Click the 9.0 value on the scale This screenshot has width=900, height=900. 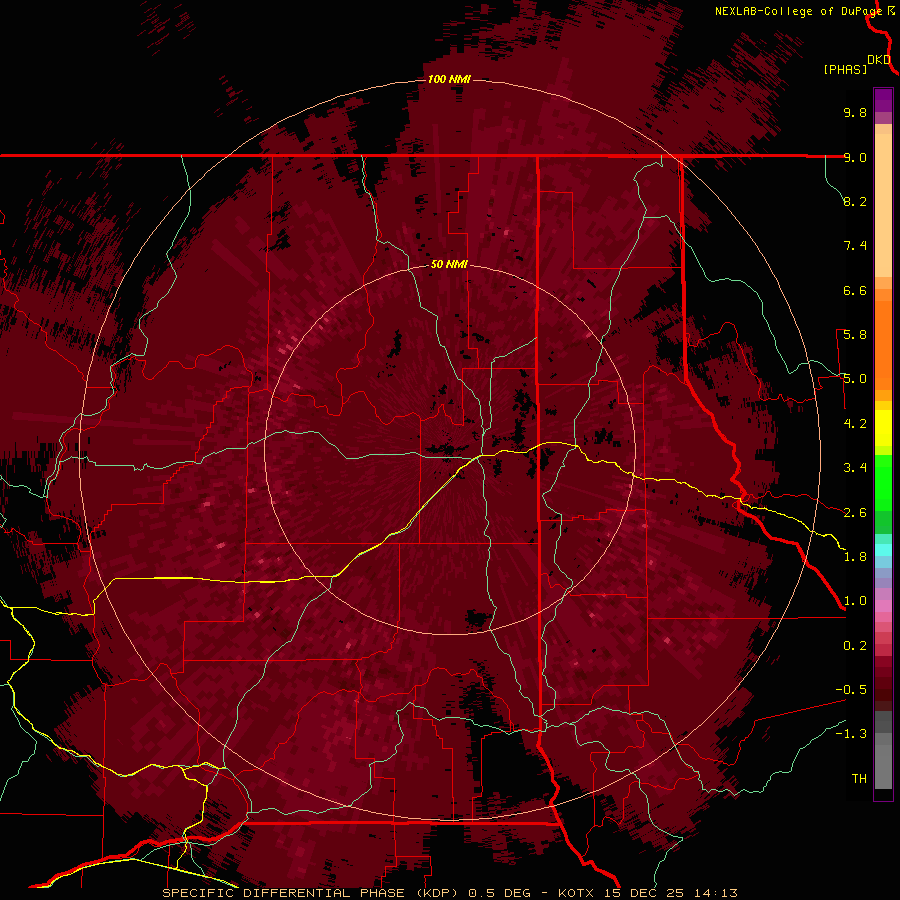coord(855,157)
